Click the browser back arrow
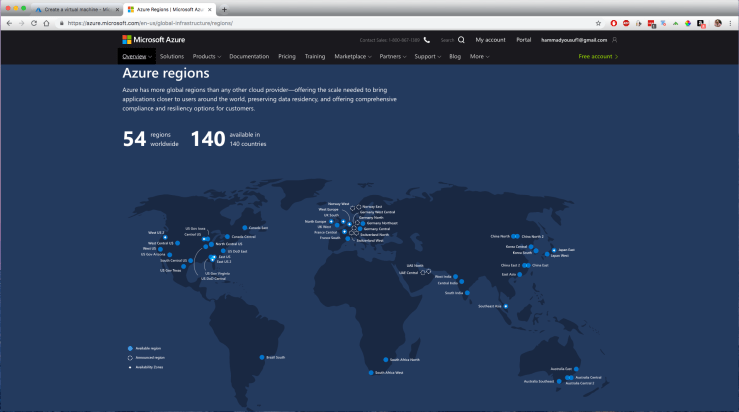 coord(9,23)
